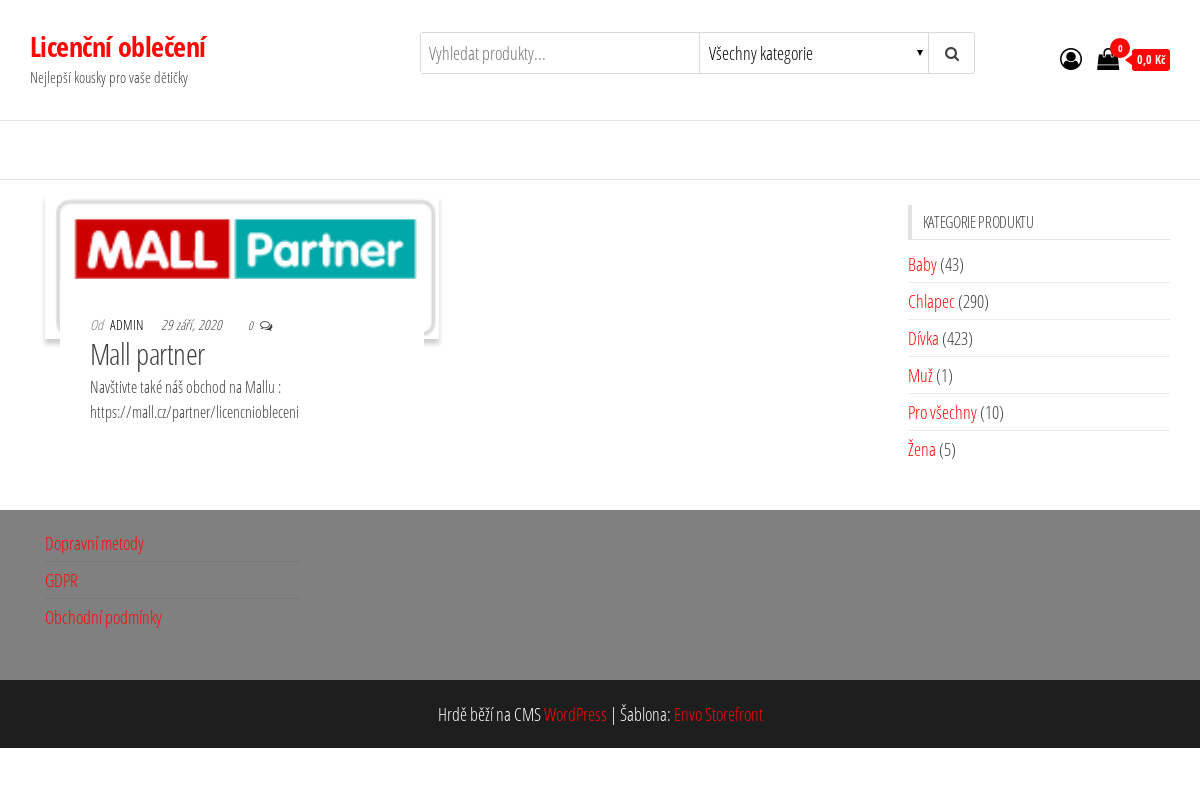Click the post date 29 září, 2020
Screen dimensions: 1200x800
click(x=191, y=325)
